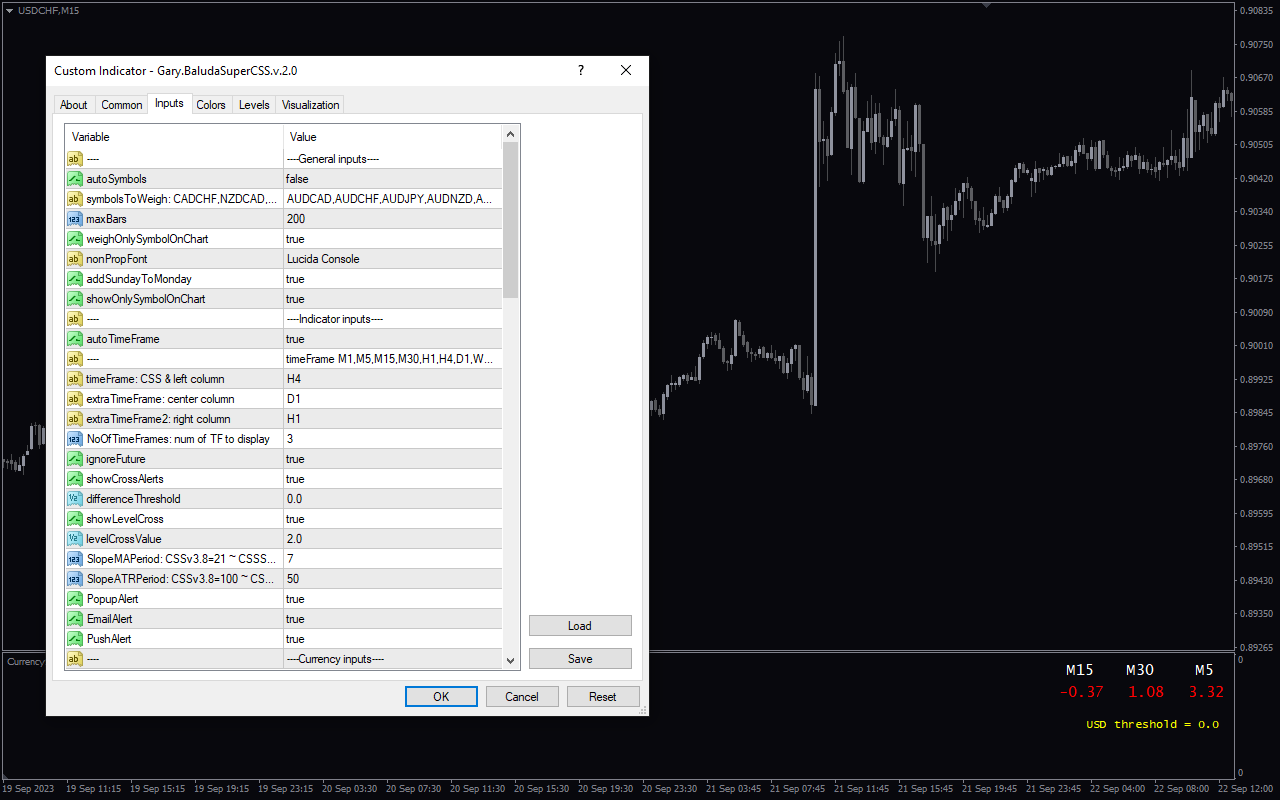This screenshot has width=1280, height=800.
Task: Click the integer icon beside NoOfTimeFrames
Action: (x=75, y=439)
